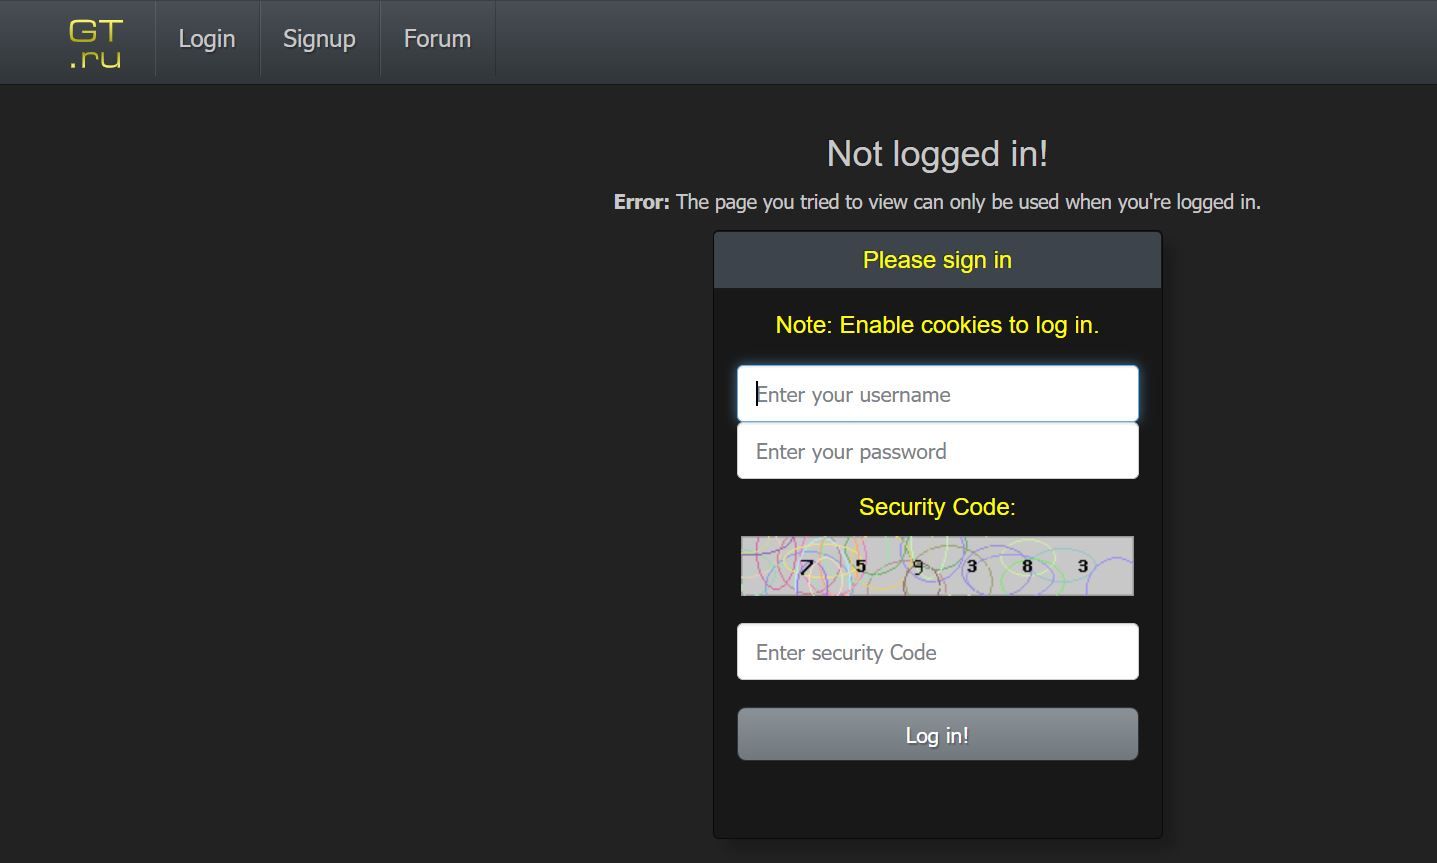The height and width of the screenshot is (863, 1437).
Task: Return home via the yellow GT.ru emblem
Action: pos(97,41)
